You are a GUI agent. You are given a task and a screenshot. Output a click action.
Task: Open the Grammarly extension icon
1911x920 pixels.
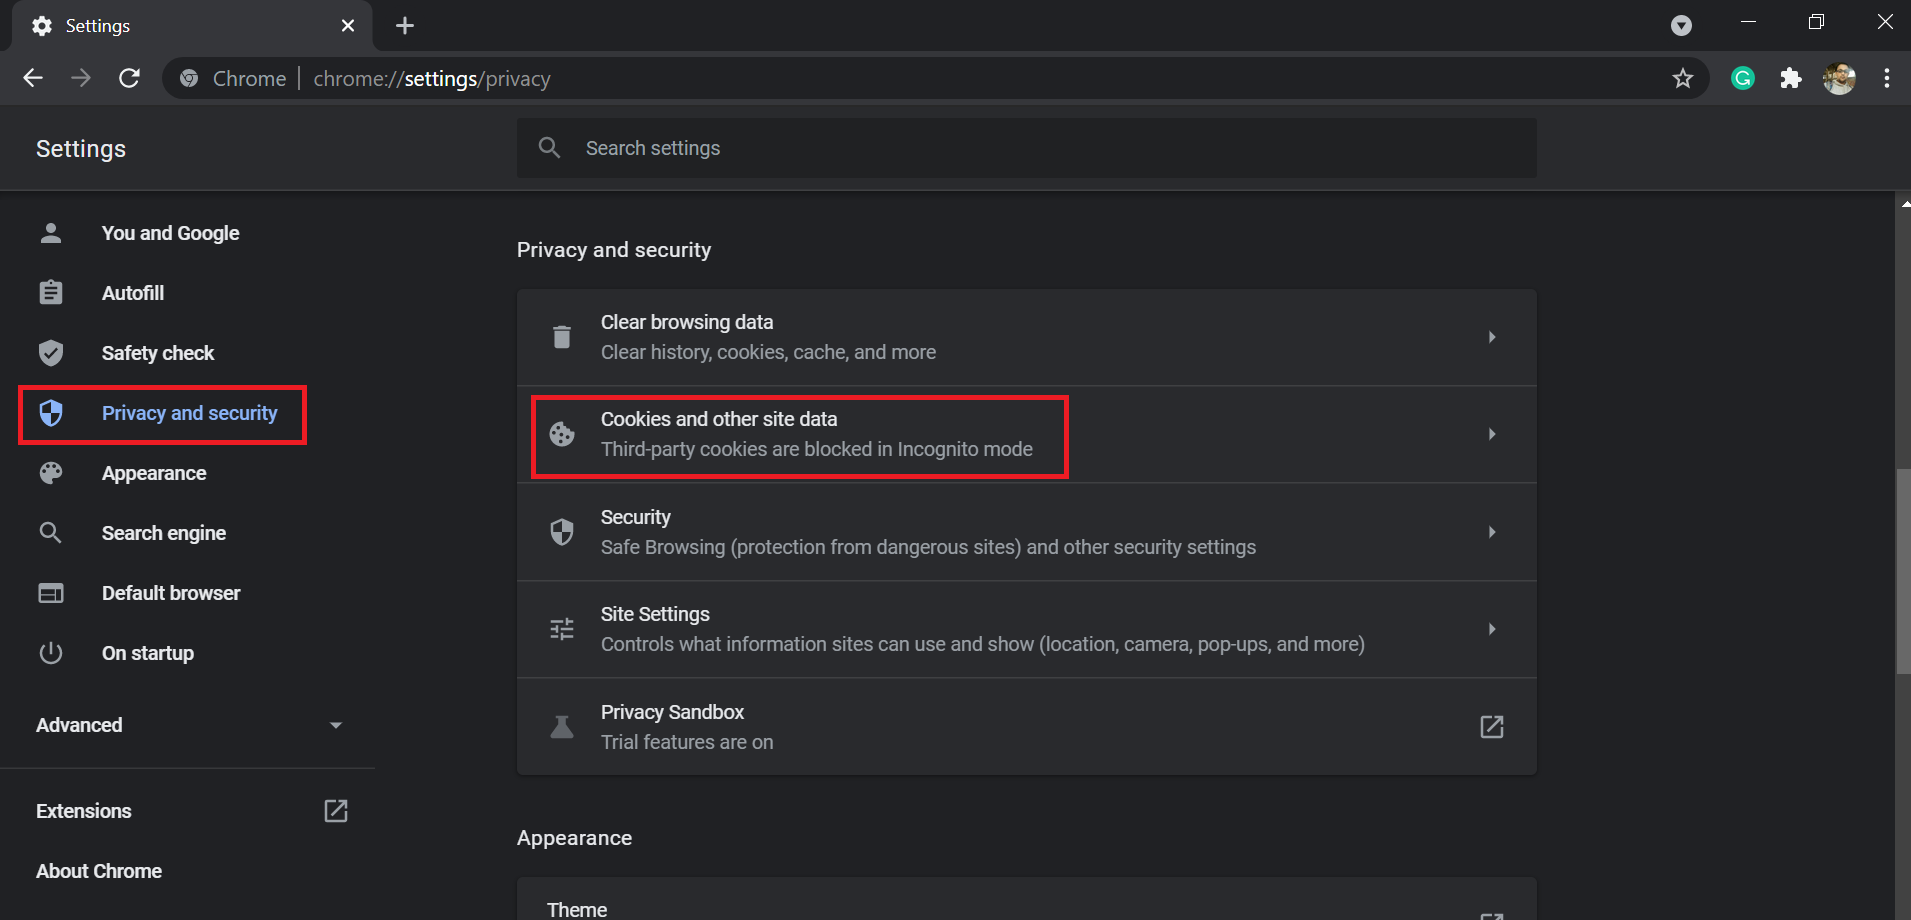point(1743,79)
